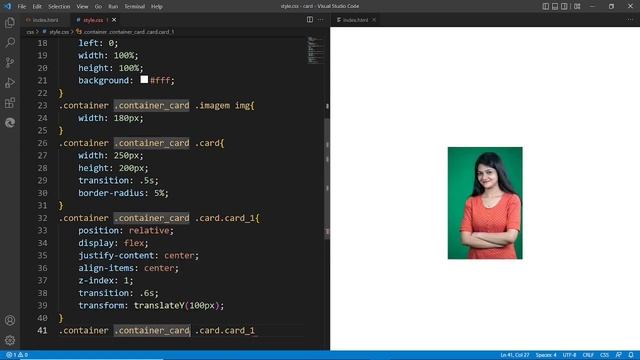Open the File menu
Viewport: 640px width, 360px height.
22,7
